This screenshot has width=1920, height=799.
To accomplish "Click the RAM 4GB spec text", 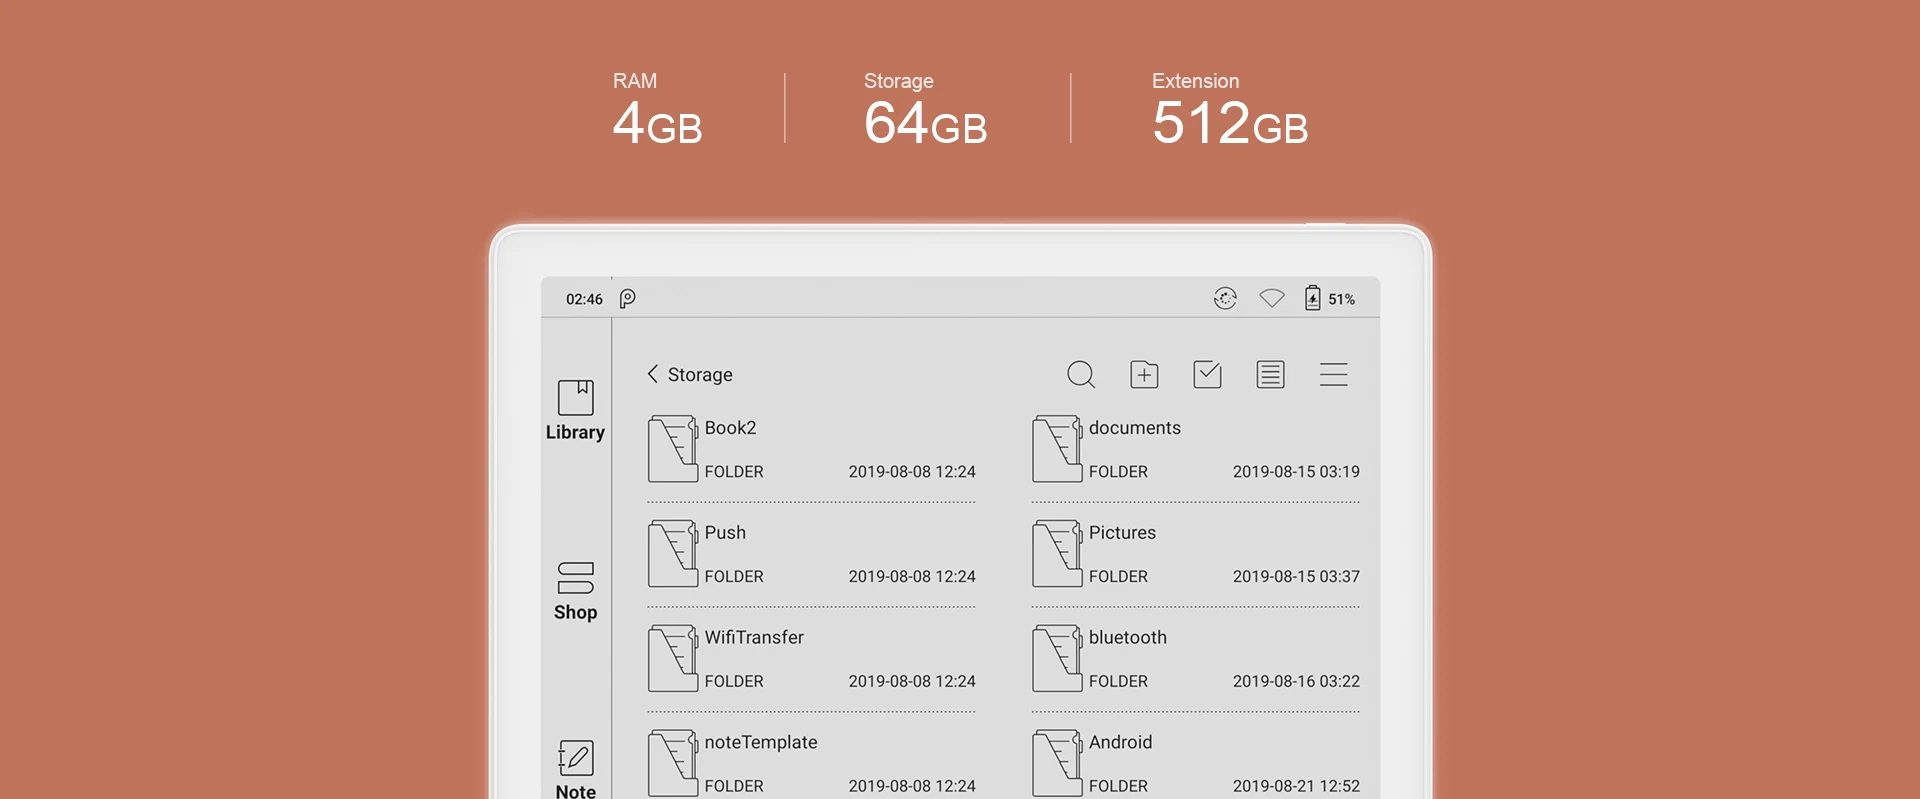I will pyautogui.click(x=657, y=110).
